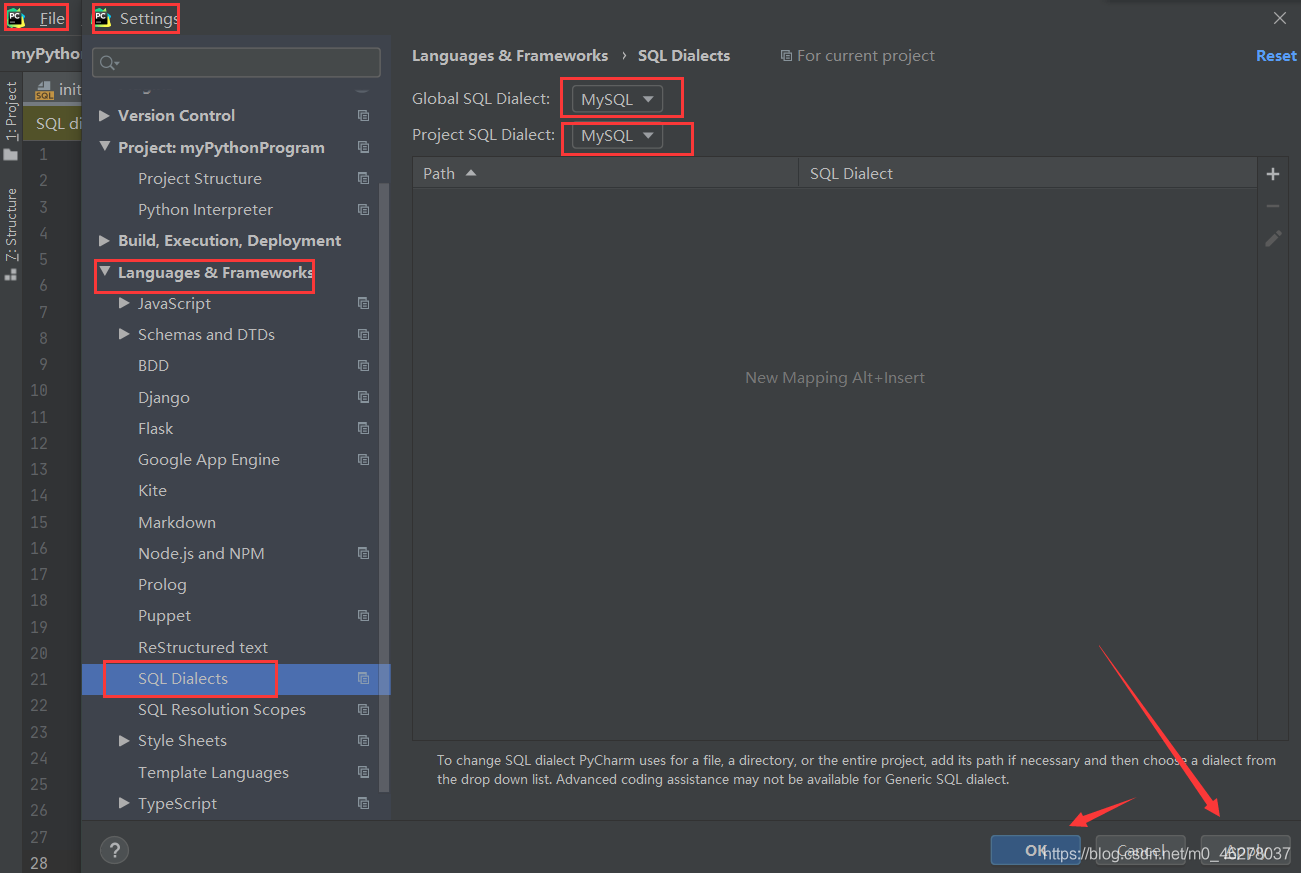Click project-level icon next to Version Control
Screen dimensions: 1301x873
point(363,116)
